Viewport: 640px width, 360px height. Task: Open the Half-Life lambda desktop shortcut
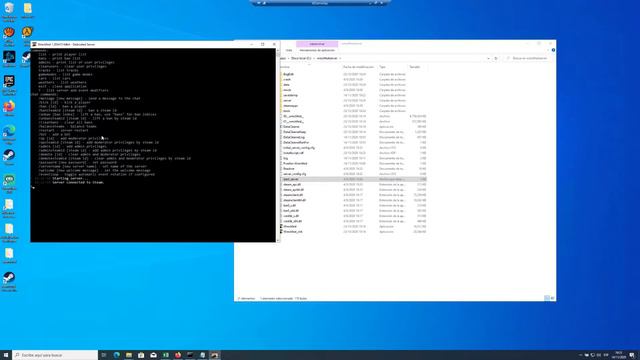coord(27,32)
